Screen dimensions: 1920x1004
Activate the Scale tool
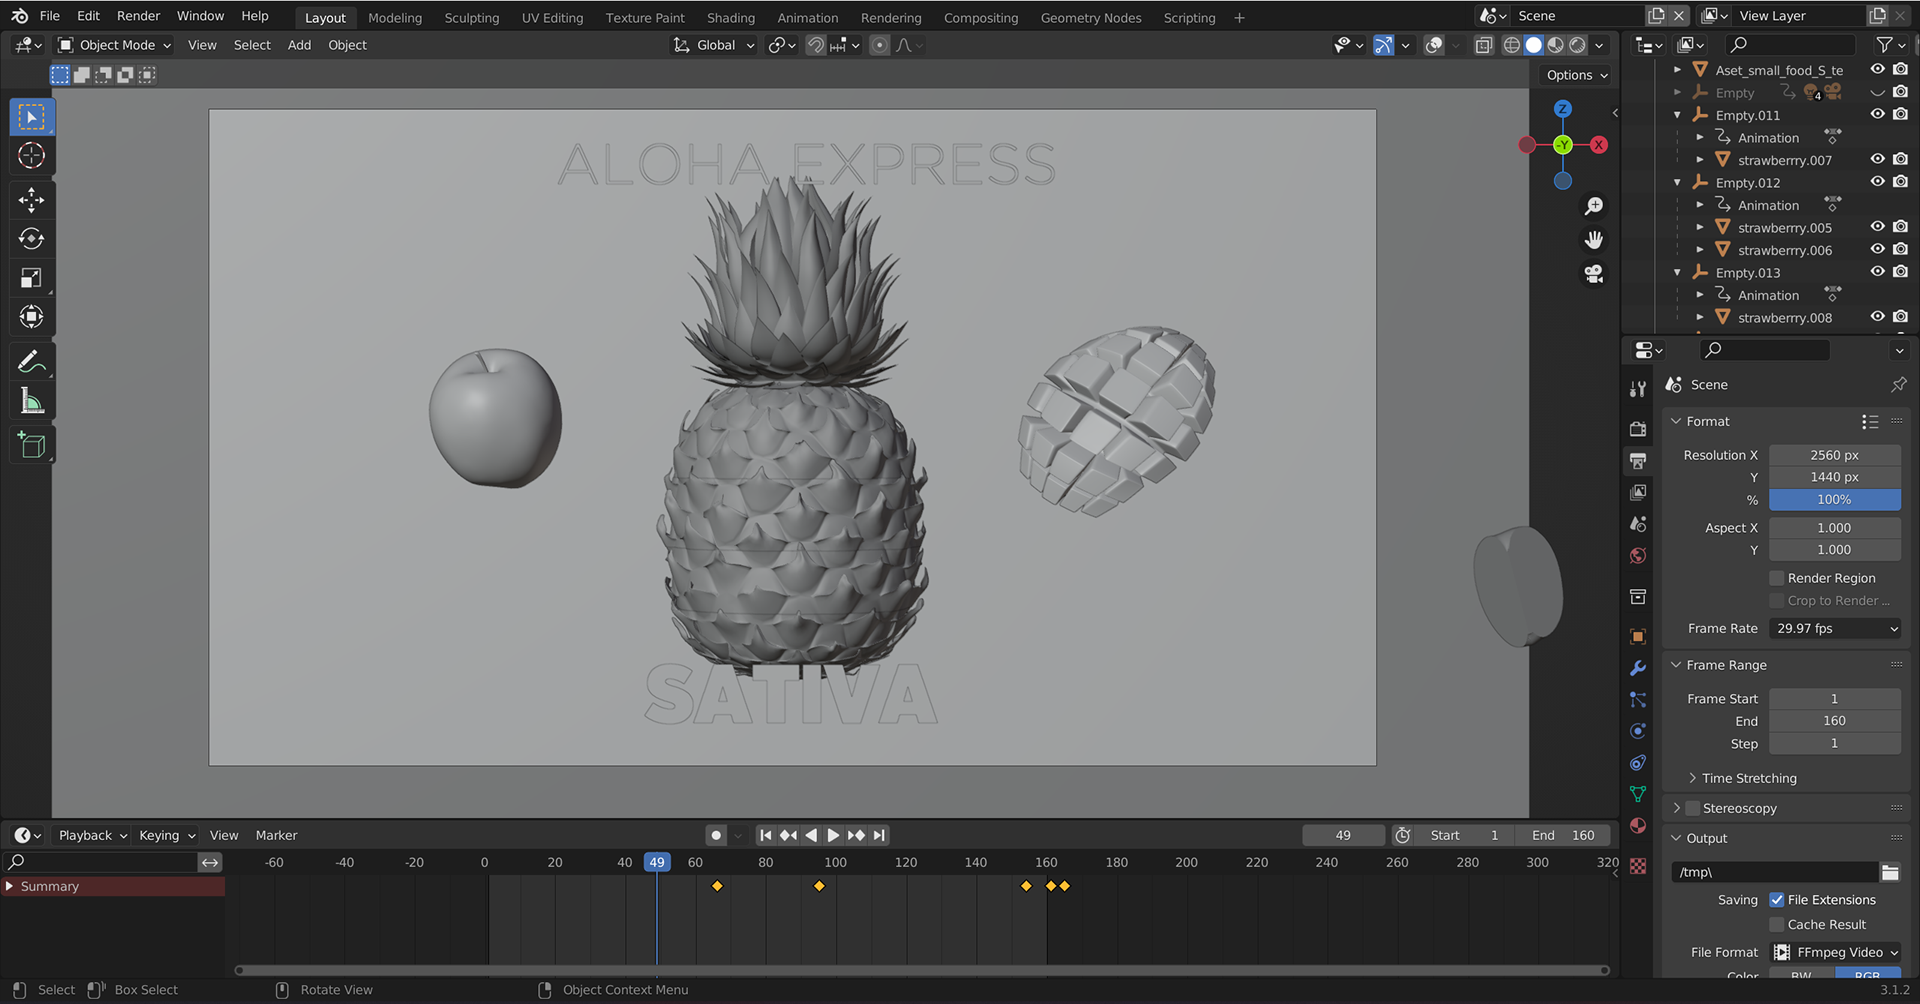click(x=31, y=278)
